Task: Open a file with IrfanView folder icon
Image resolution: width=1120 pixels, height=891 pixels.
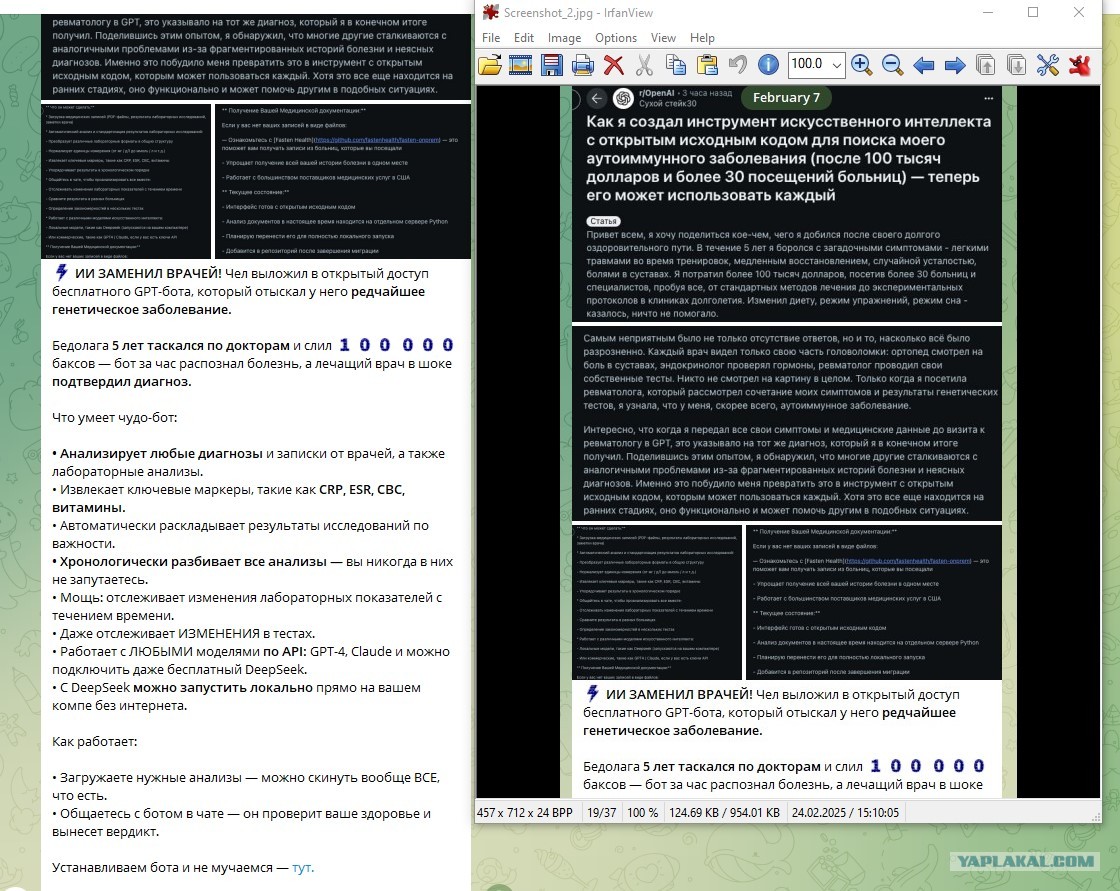Action: (489, 65)
